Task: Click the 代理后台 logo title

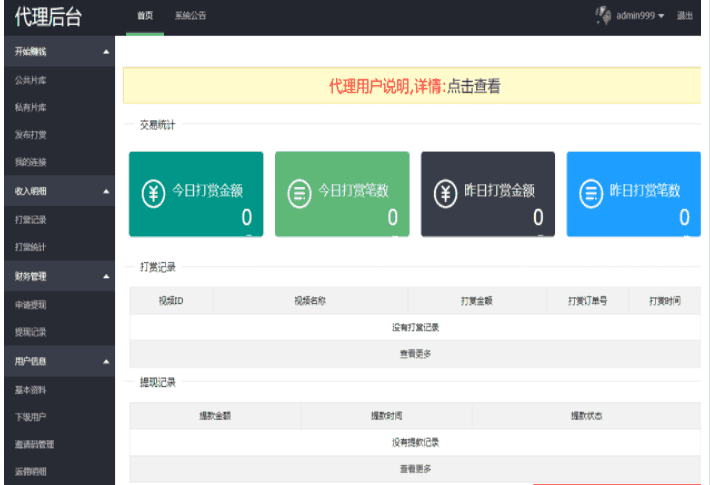Action: pos(48,17)
